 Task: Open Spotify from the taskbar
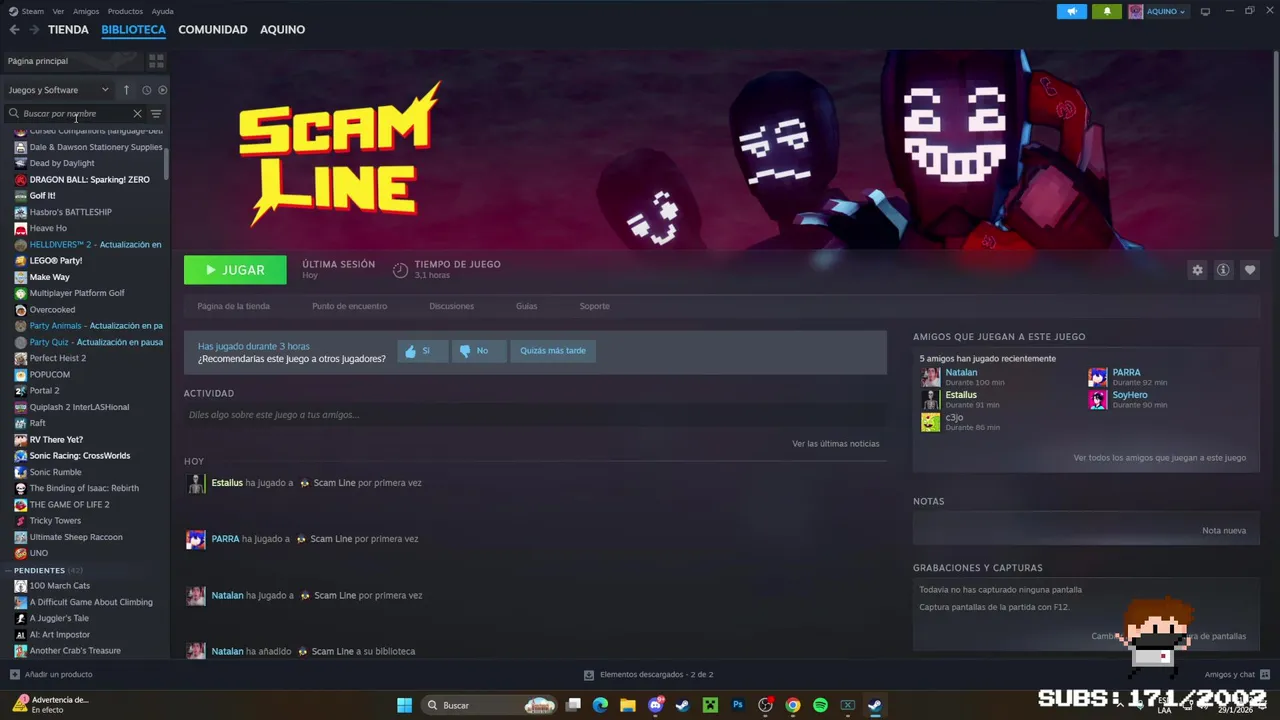[x=820, y=705]
